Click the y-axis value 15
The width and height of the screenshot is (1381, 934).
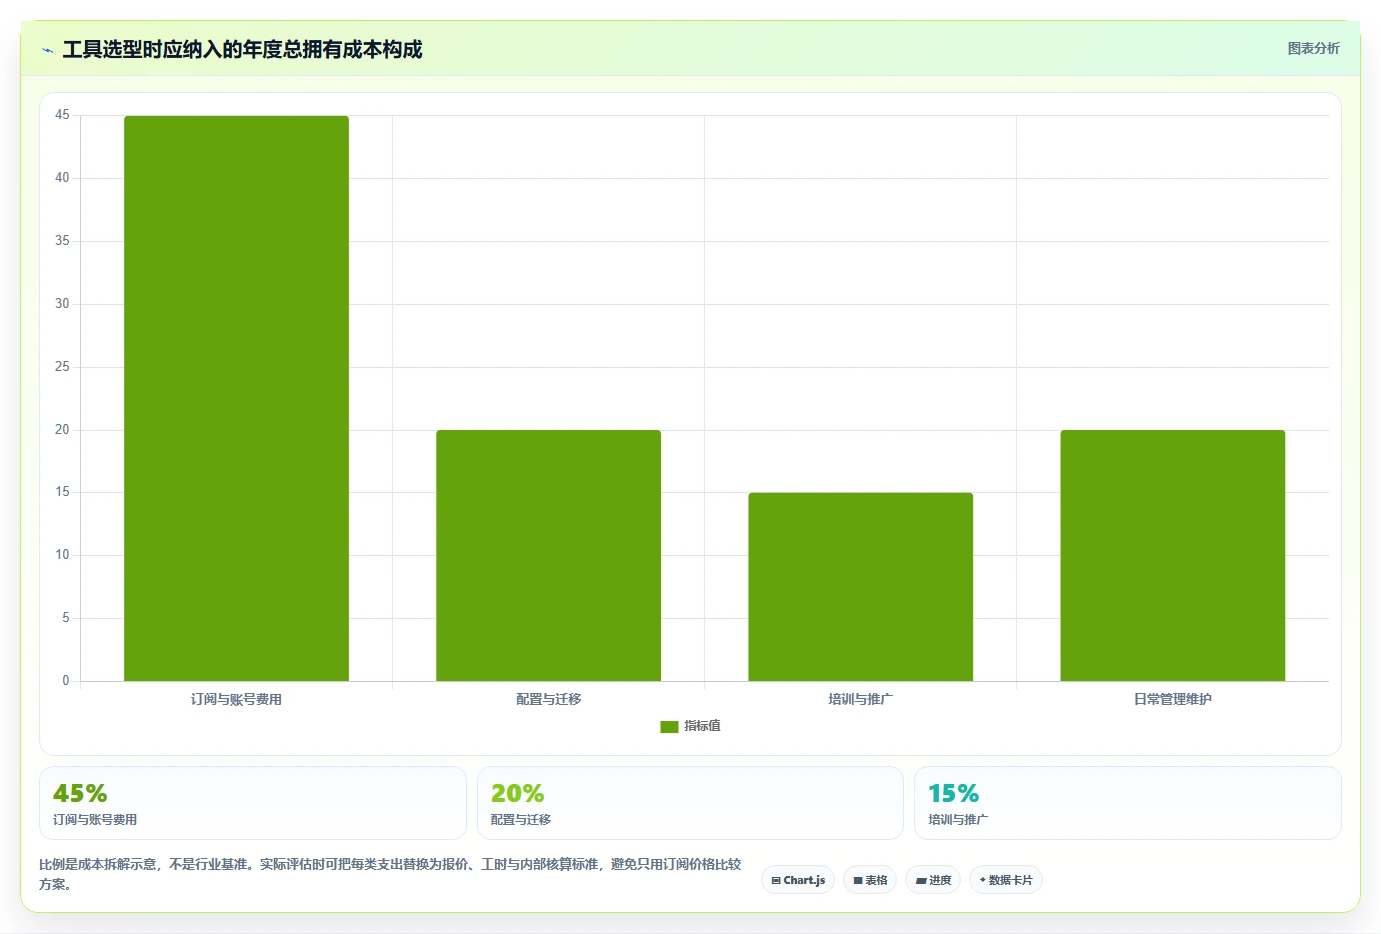pyautogui.click(x=62, y=492)
